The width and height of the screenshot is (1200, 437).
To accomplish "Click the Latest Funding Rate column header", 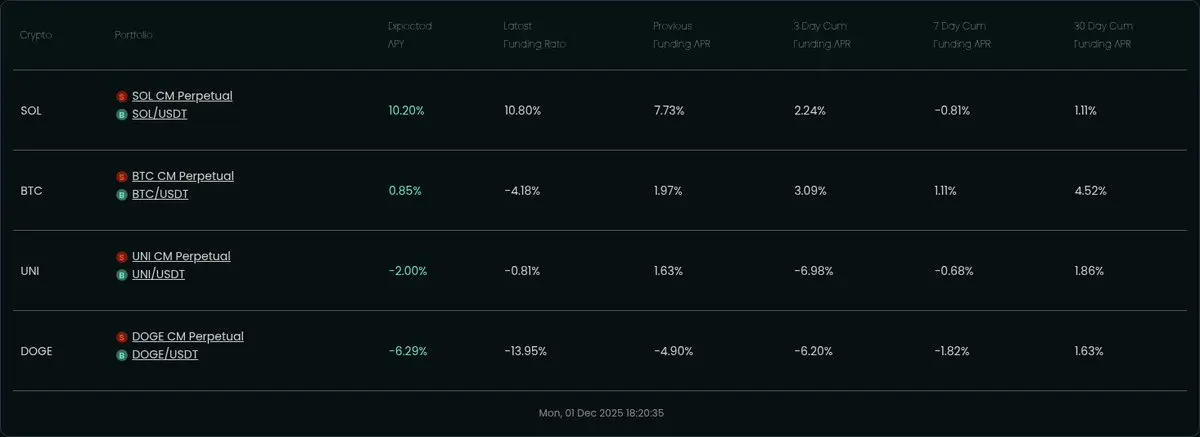I will [531, 35].
